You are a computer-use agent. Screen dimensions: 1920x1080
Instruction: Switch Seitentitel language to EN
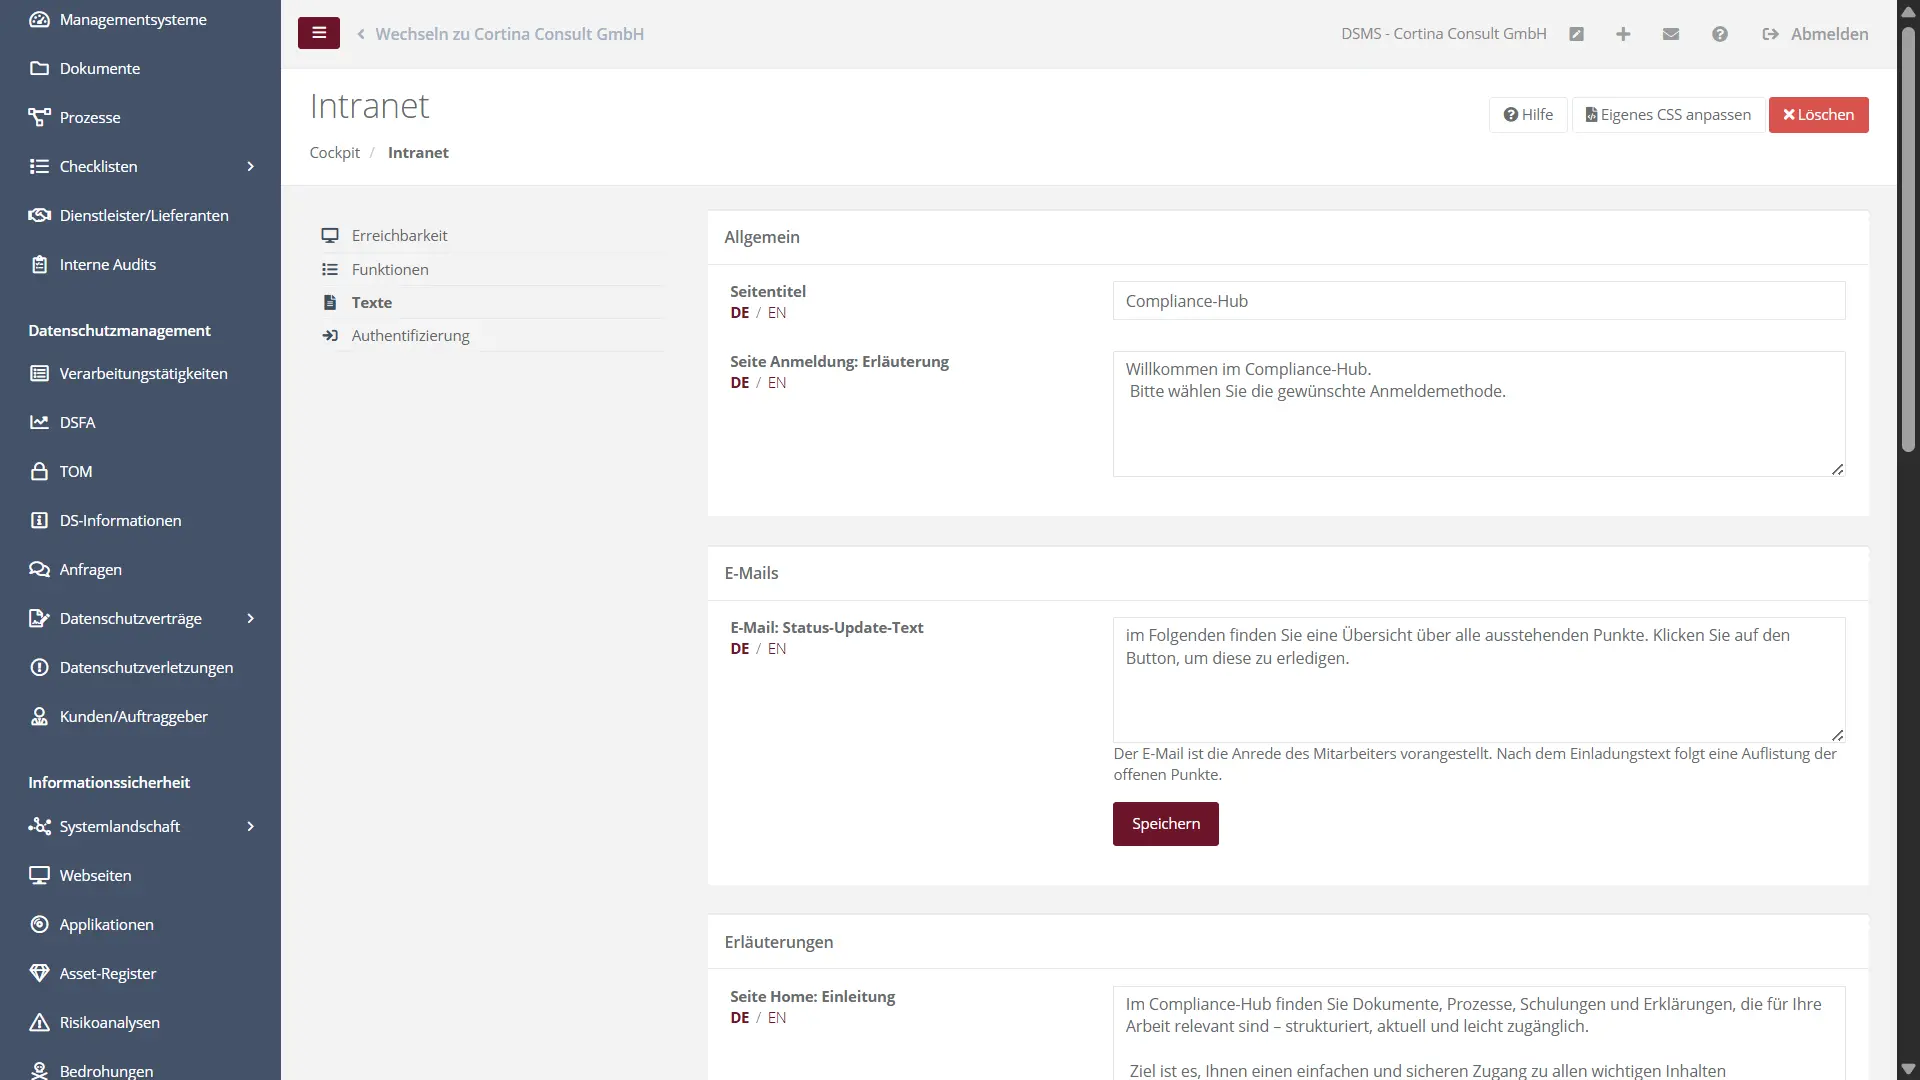pos(777,313)
